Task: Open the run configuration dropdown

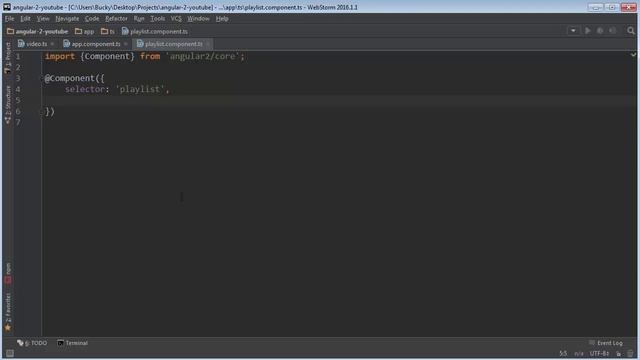Action: click(573, 31)
